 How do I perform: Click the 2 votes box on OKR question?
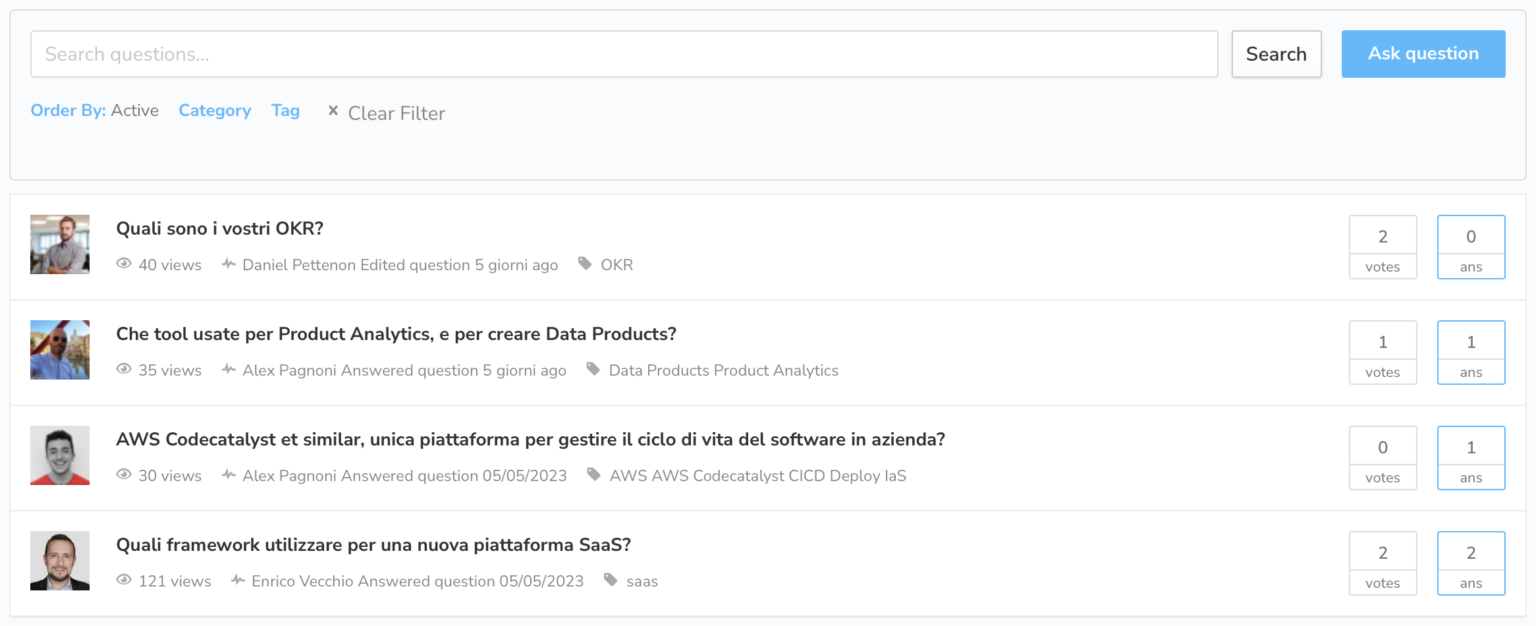pos(1382,247)
